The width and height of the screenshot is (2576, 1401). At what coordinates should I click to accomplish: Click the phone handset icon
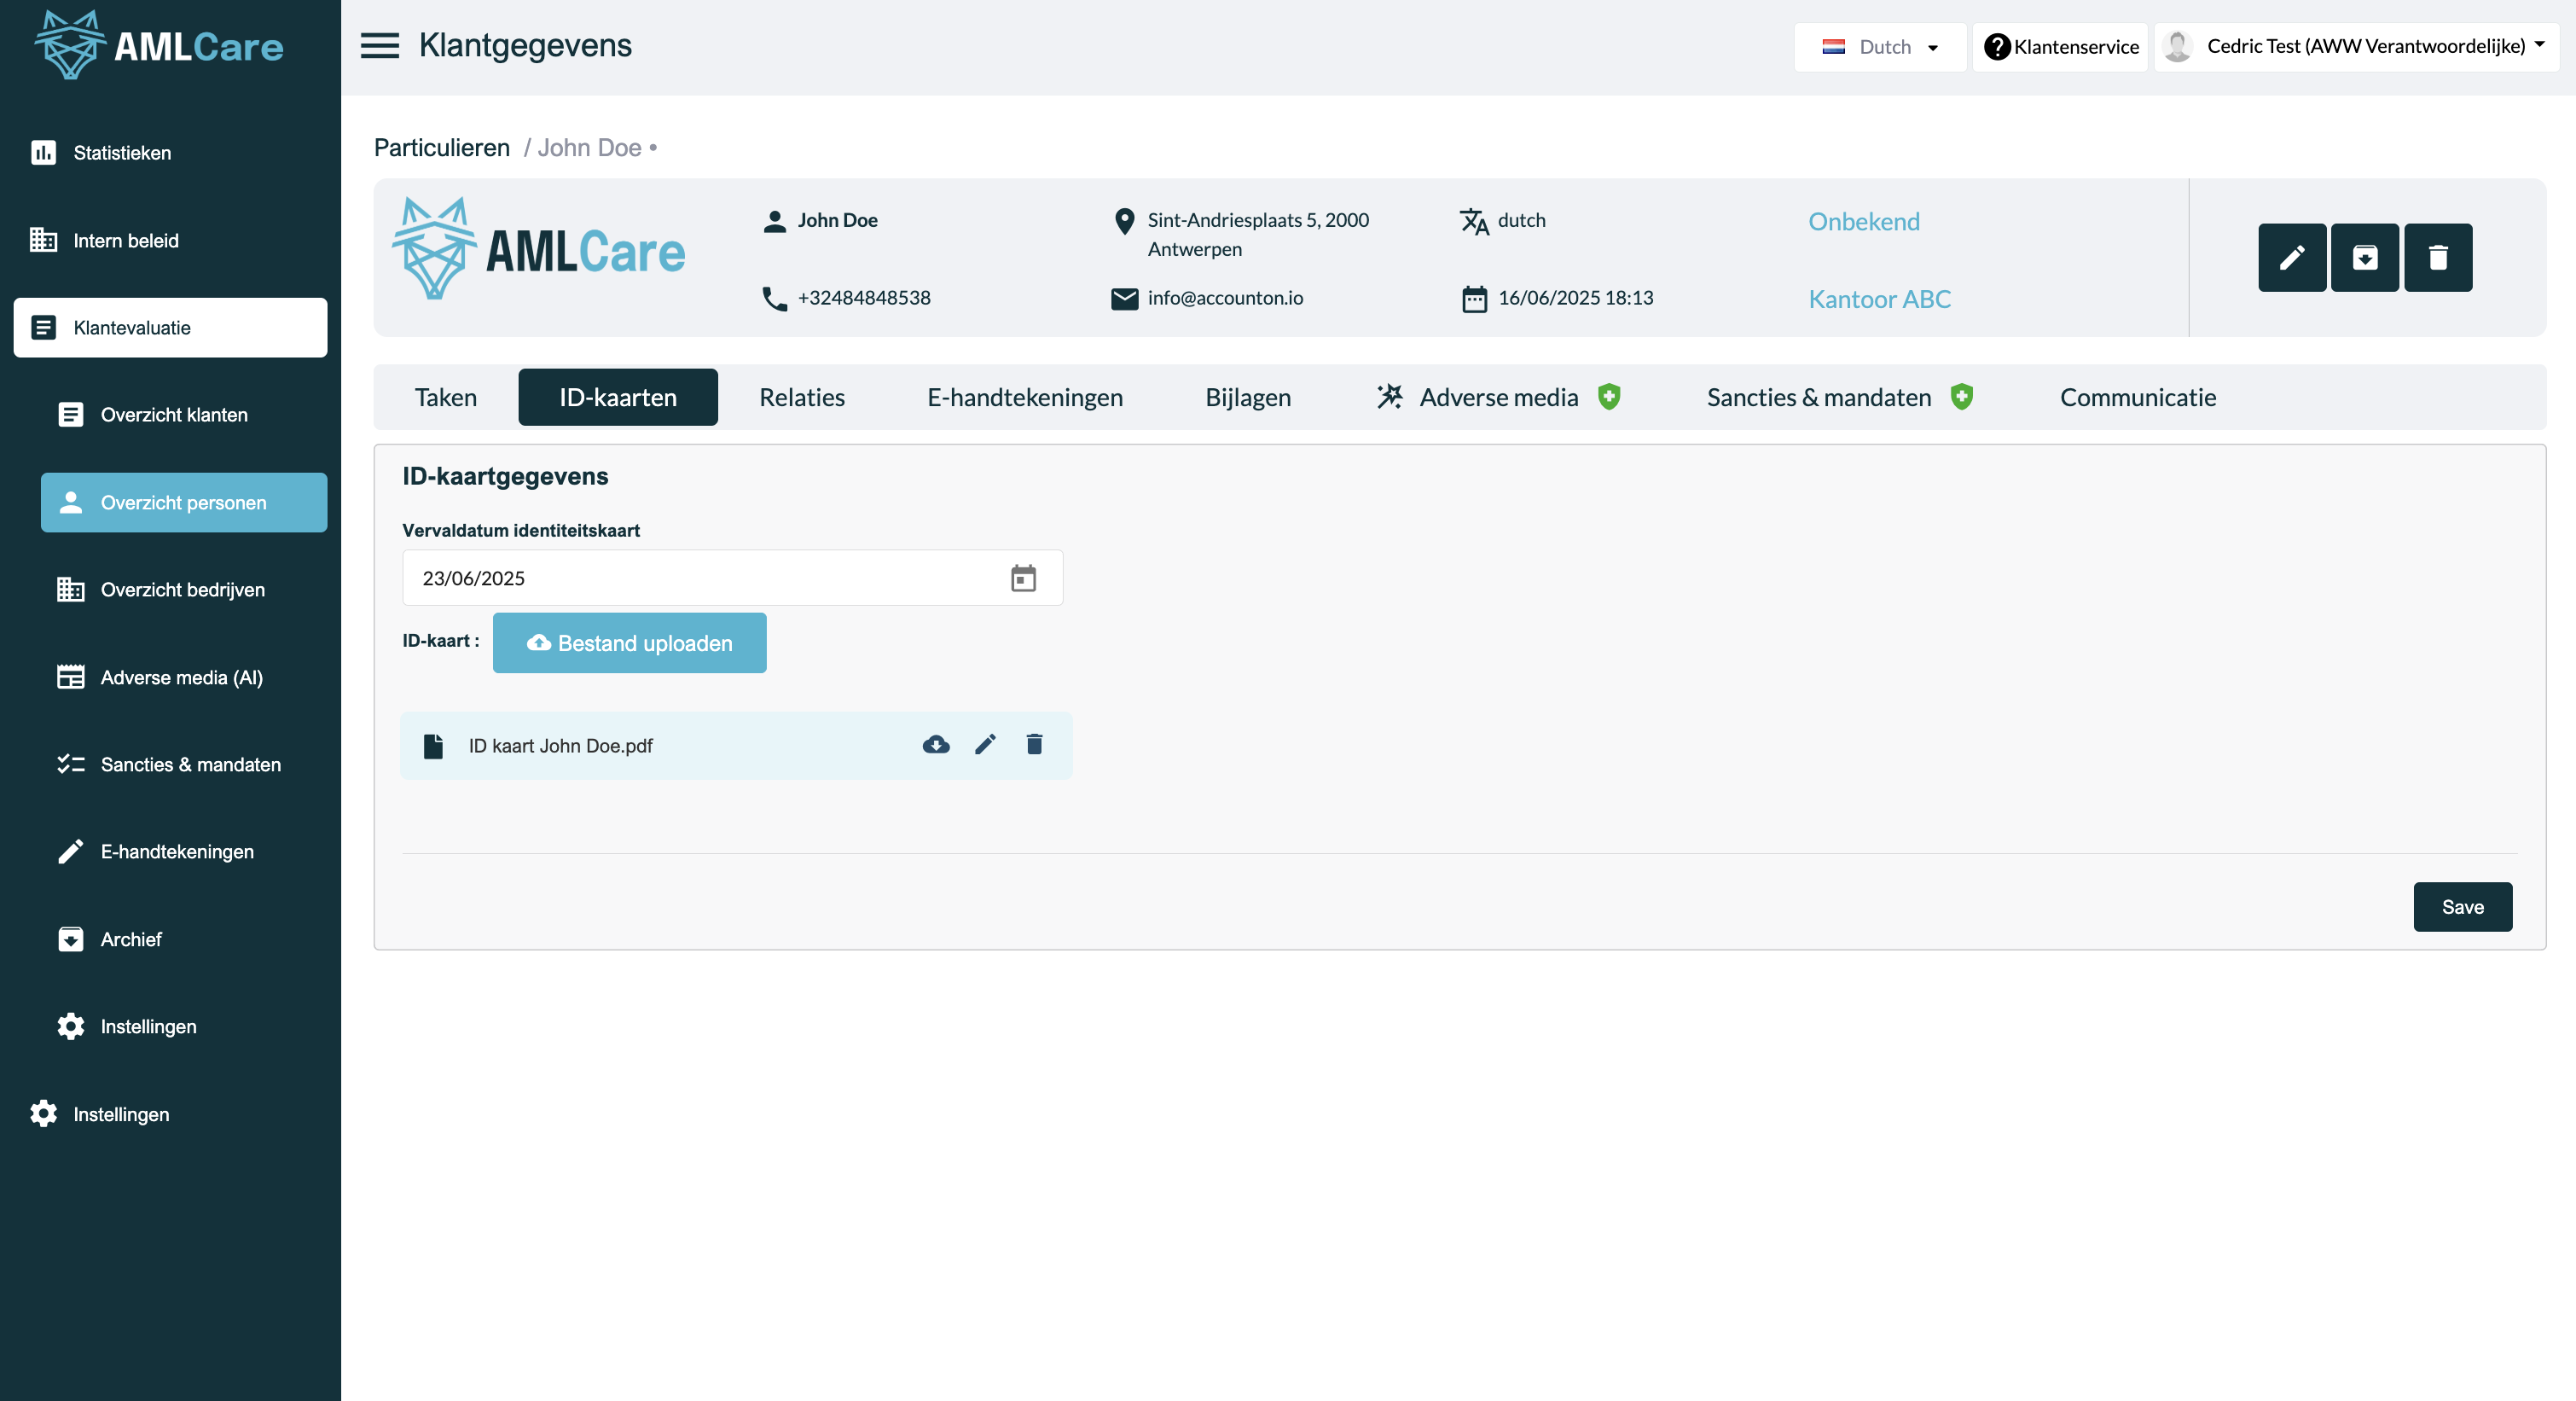point(774,299)
